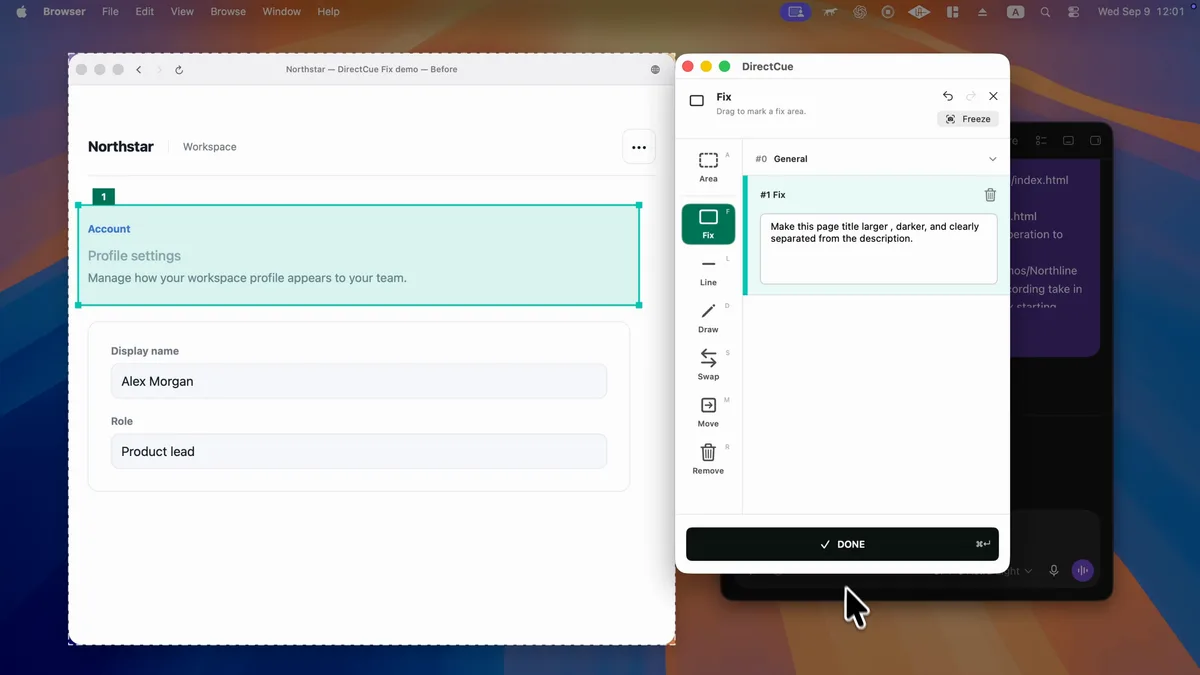Open the Apple menu

(x=21, y=12)
